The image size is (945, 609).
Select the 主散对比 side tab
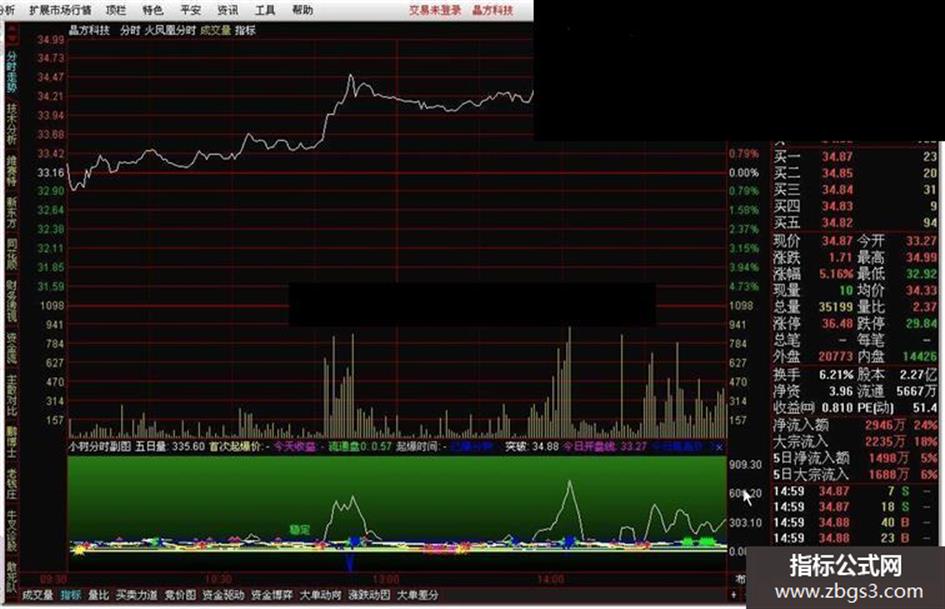(11, 396)
